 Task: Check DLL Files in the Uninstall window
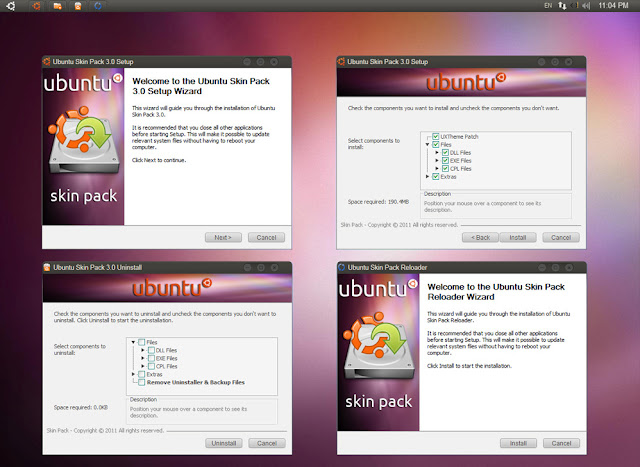(151, 350)
